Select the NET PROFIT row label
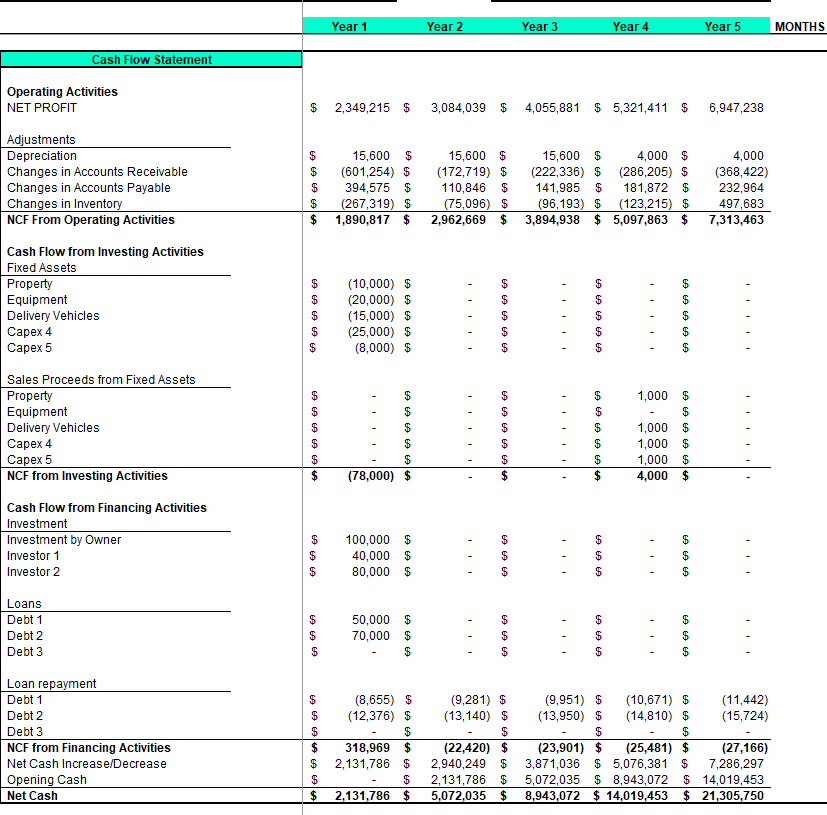Screen dimensions: 827x815 pyautogui.click(x=42, y=107)
